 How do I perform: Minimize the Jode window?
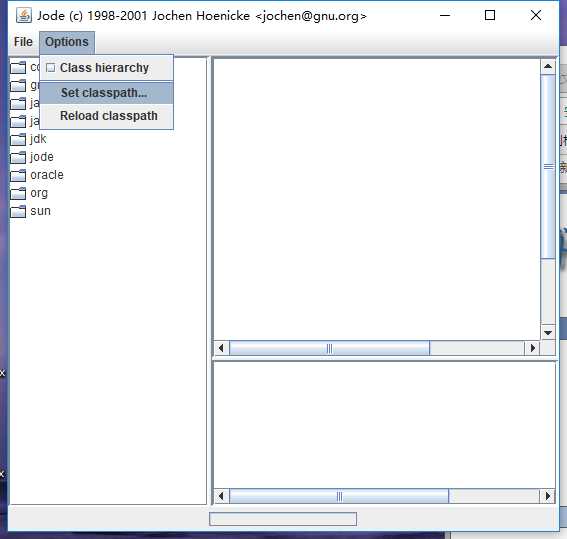point(445,16)
